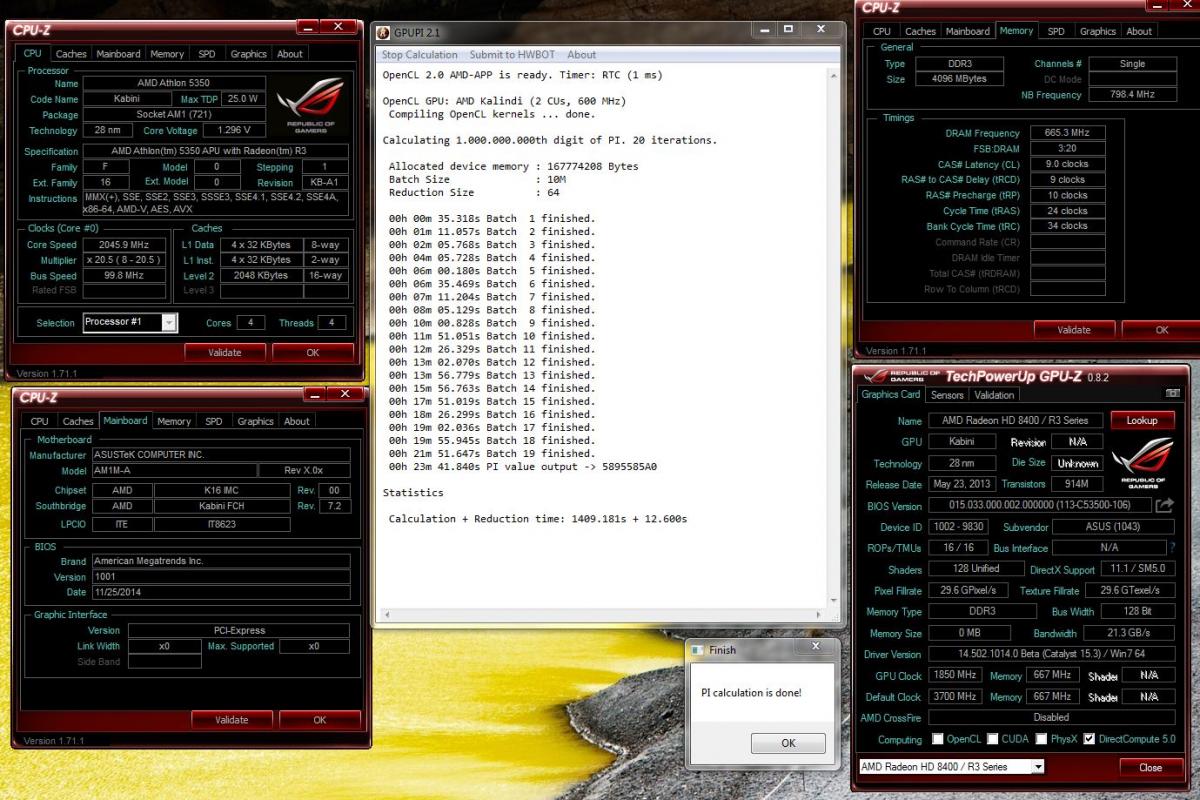Click Validate in the CPU-Z Mainboard window

(x=232, y=719)
